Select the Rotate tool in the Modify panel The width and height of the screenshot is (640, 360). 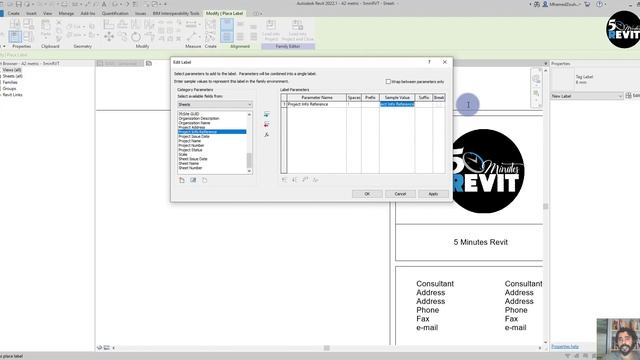136,37
